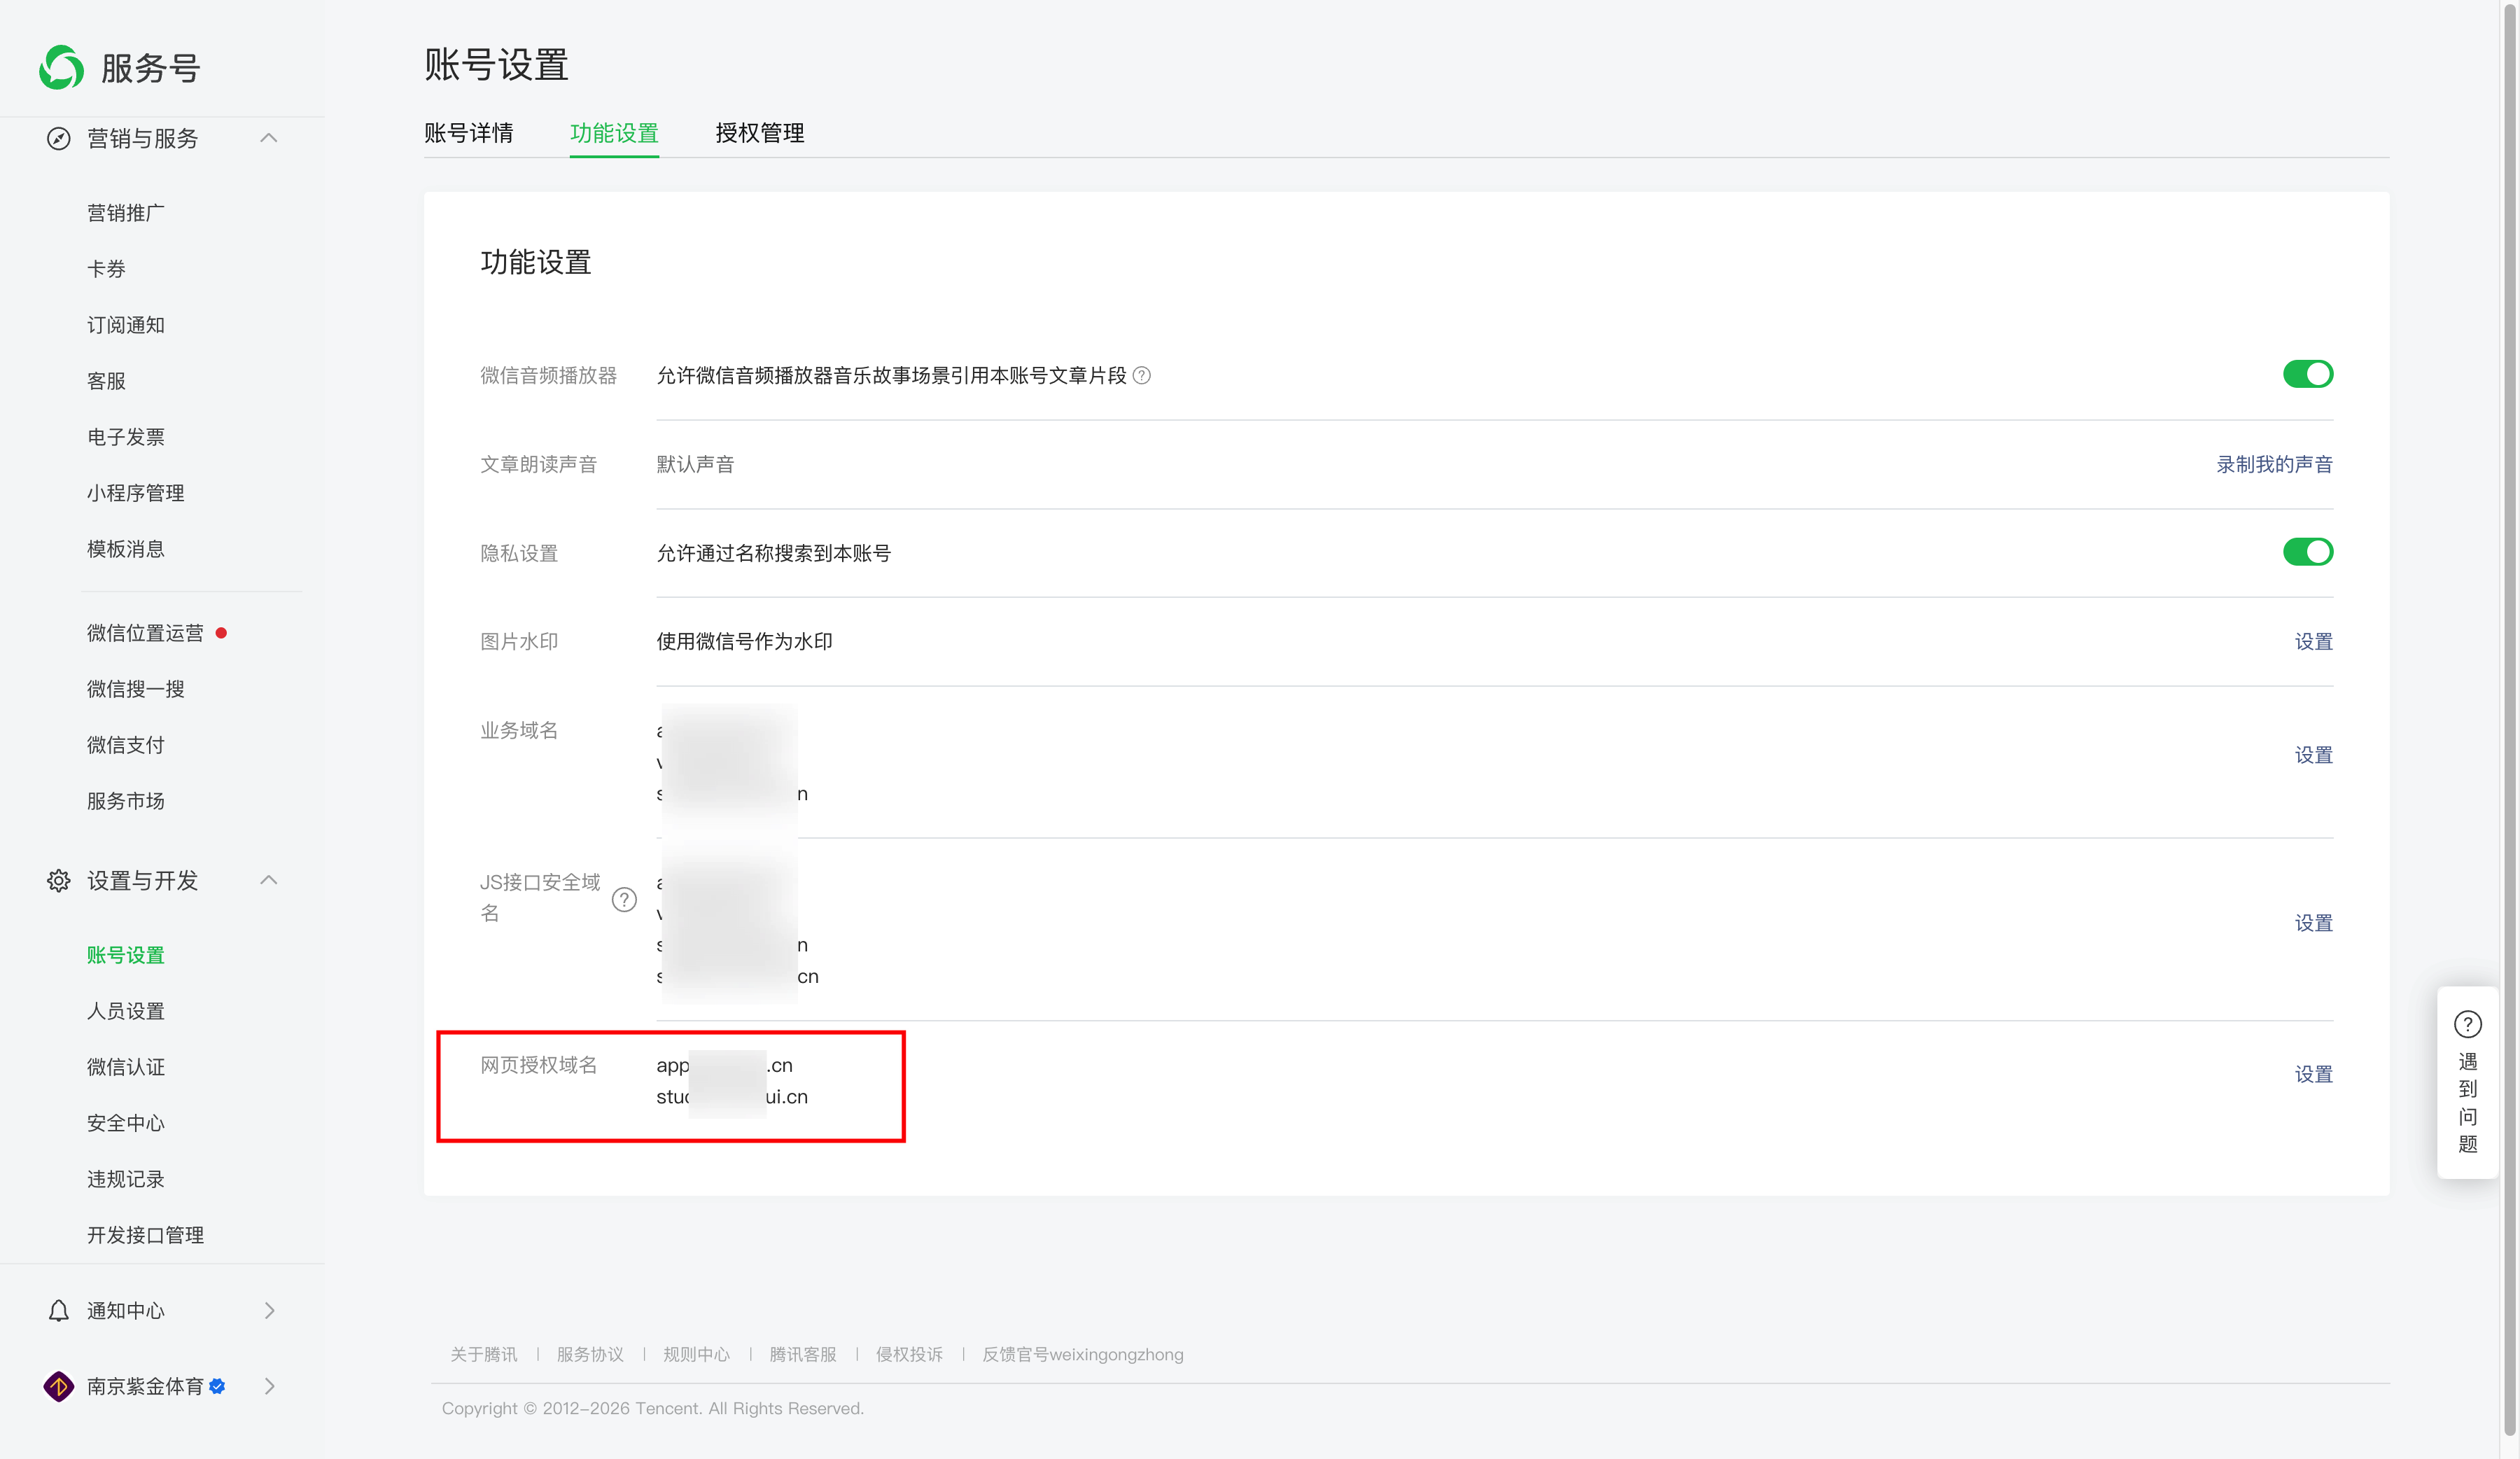Click the blue verified badge next to 南京紫金体育

[x=217, y=1386]
